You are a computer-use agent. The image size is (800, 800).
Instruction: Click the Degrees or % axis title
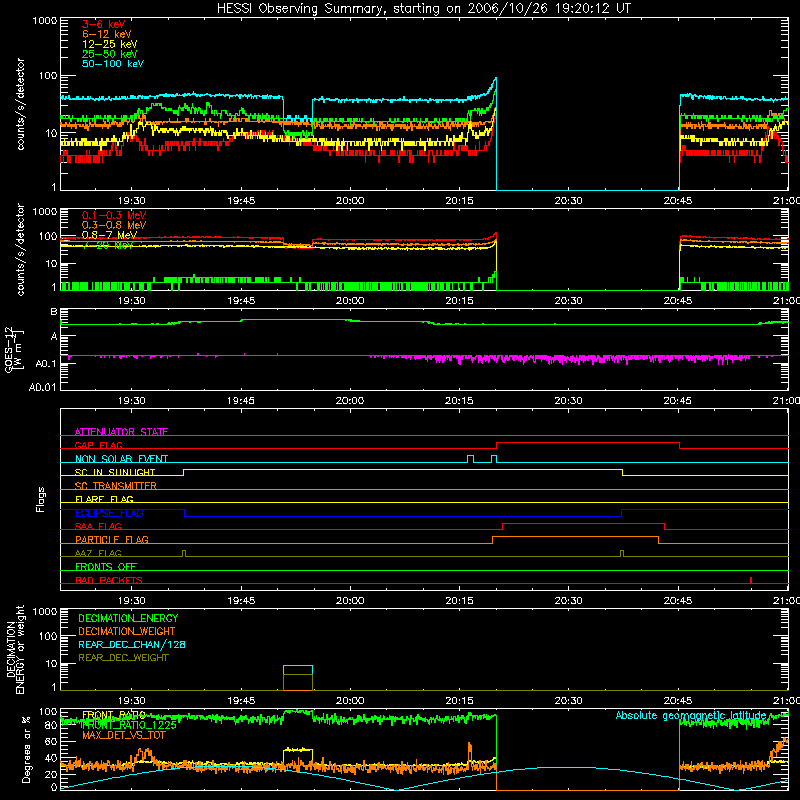26,749
